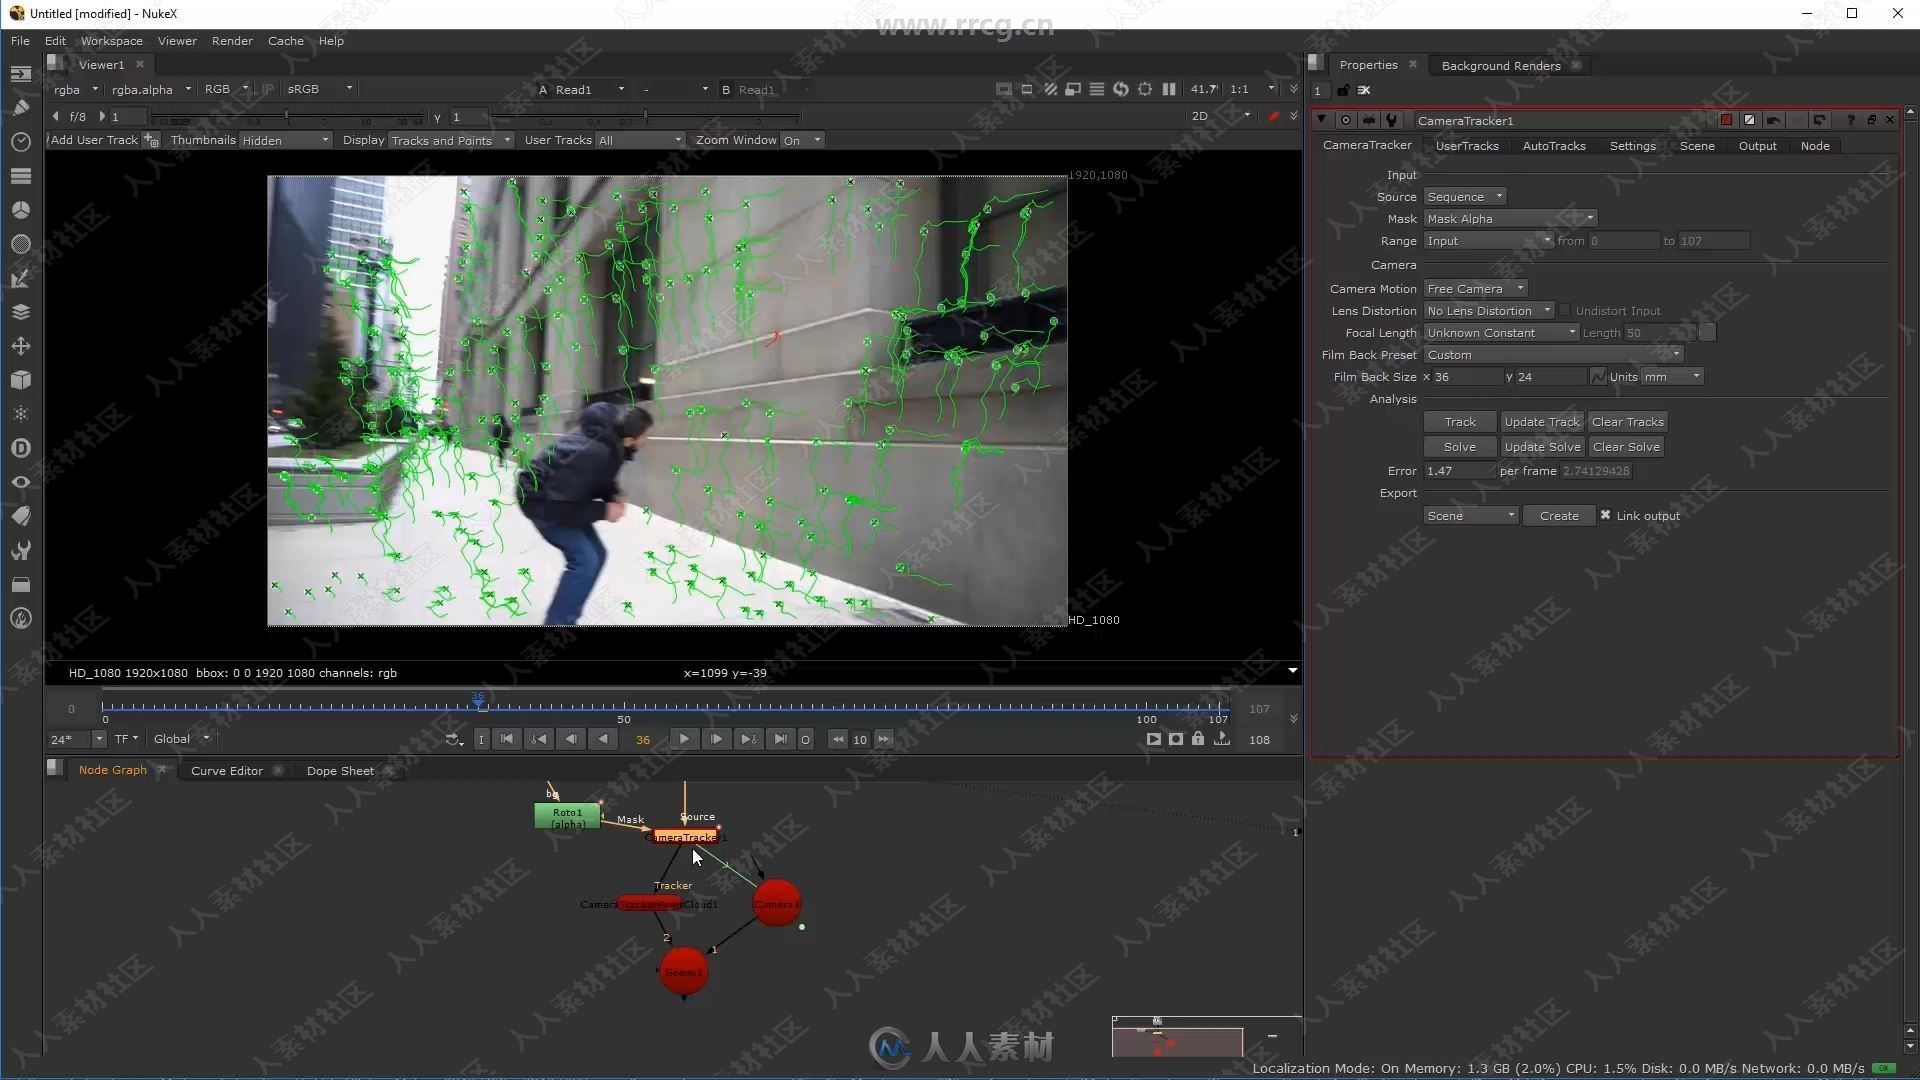Toggle User Tracks All visibility
Viewport: 1920px width, 1080px height.
[x=641, y=140]
